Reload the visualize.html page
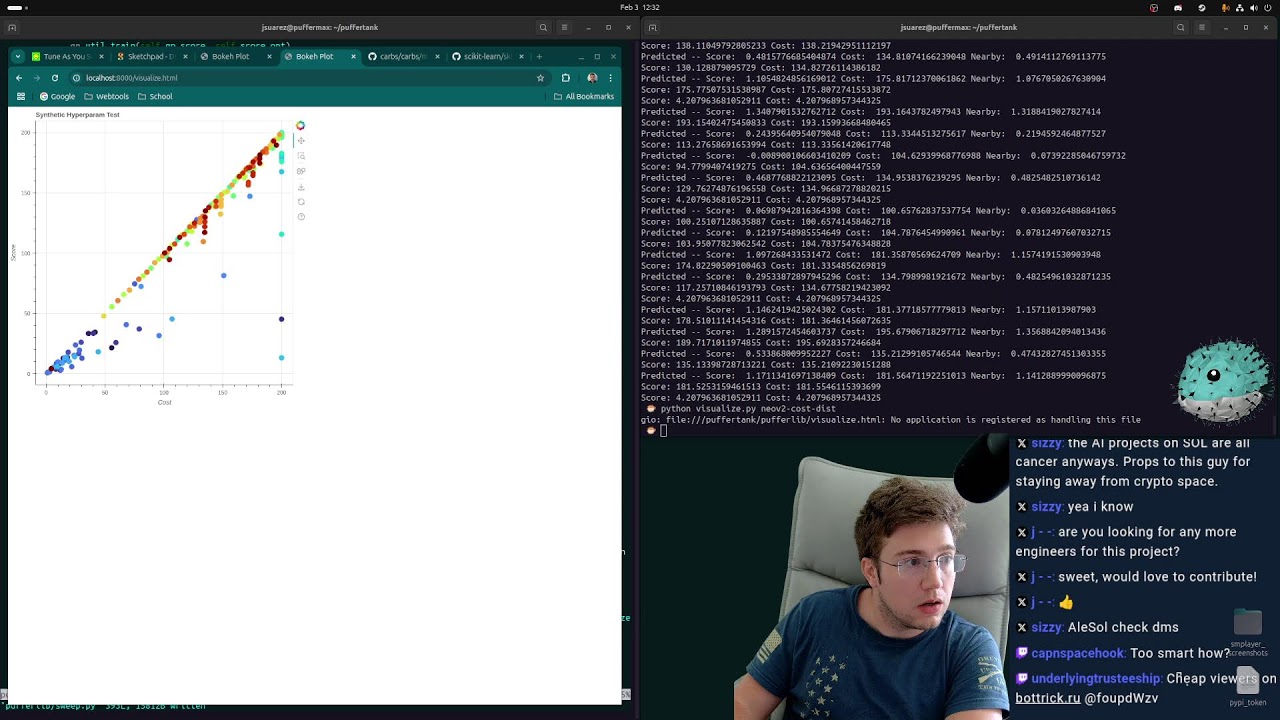1280x720 pixels. click(x=55, y=78)
